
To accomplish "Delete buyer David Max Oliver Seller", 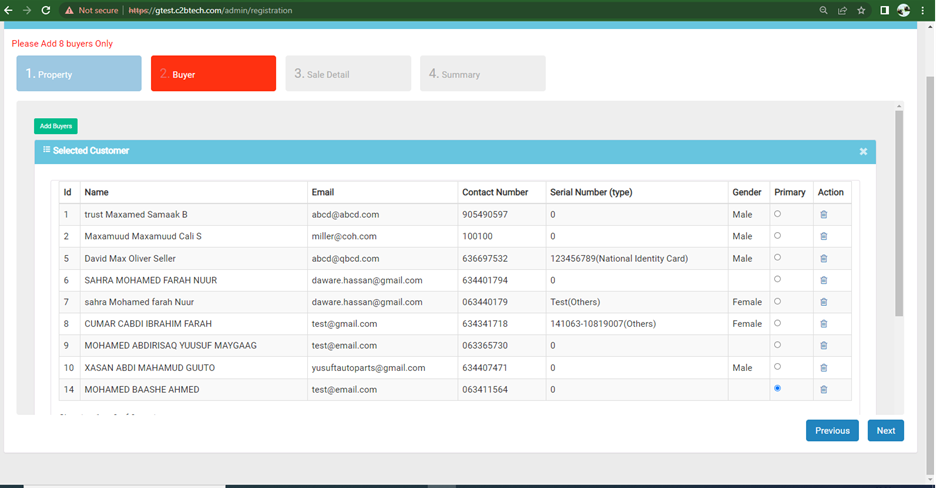I will [x=823, y=258].
